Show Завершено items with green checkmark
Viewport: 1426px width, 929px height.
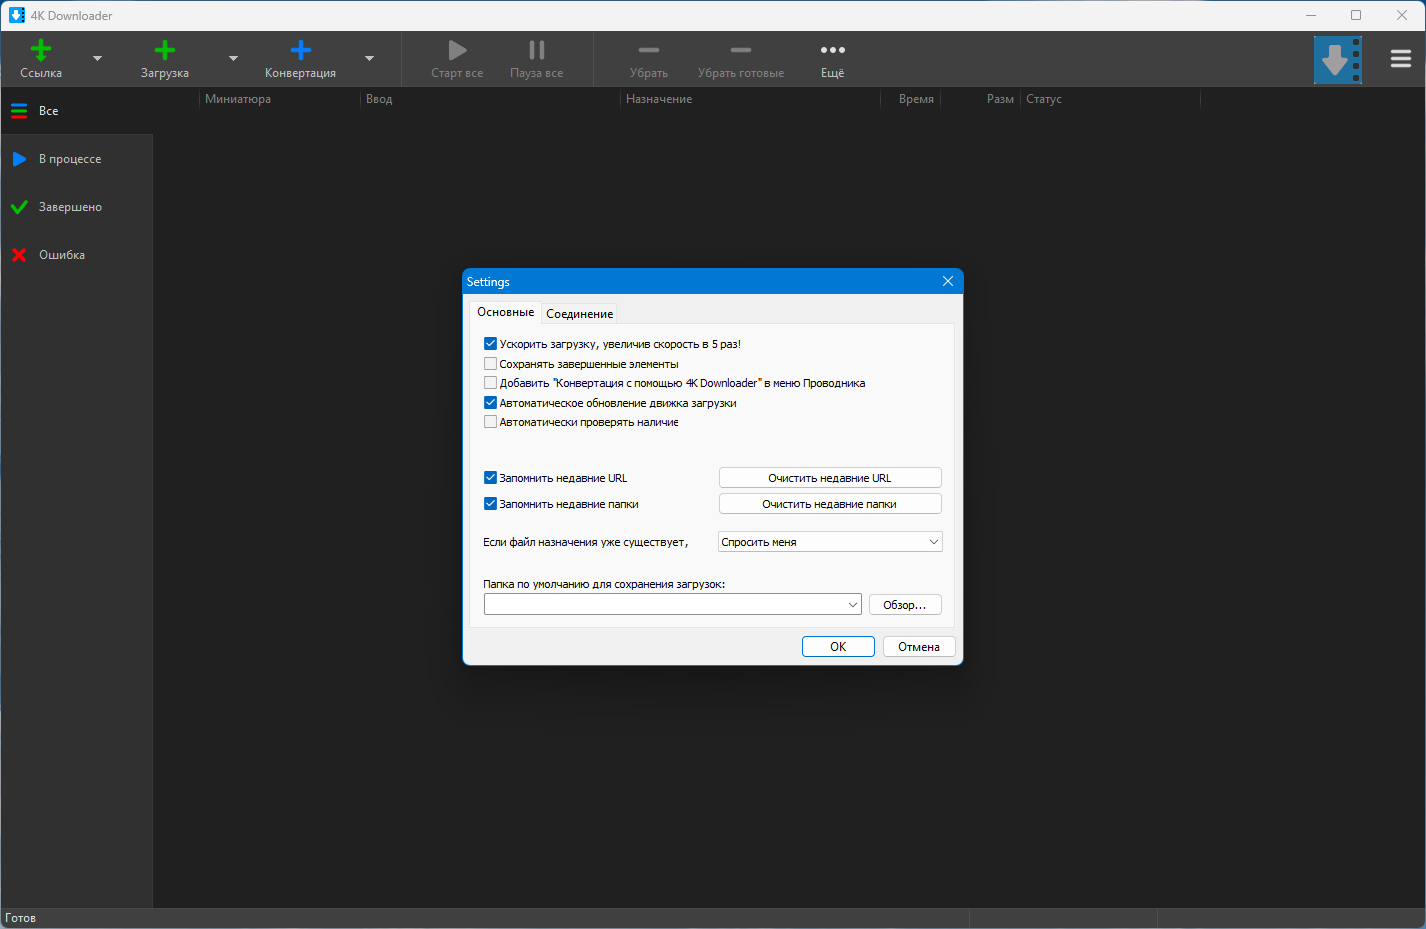click(70, 207)
